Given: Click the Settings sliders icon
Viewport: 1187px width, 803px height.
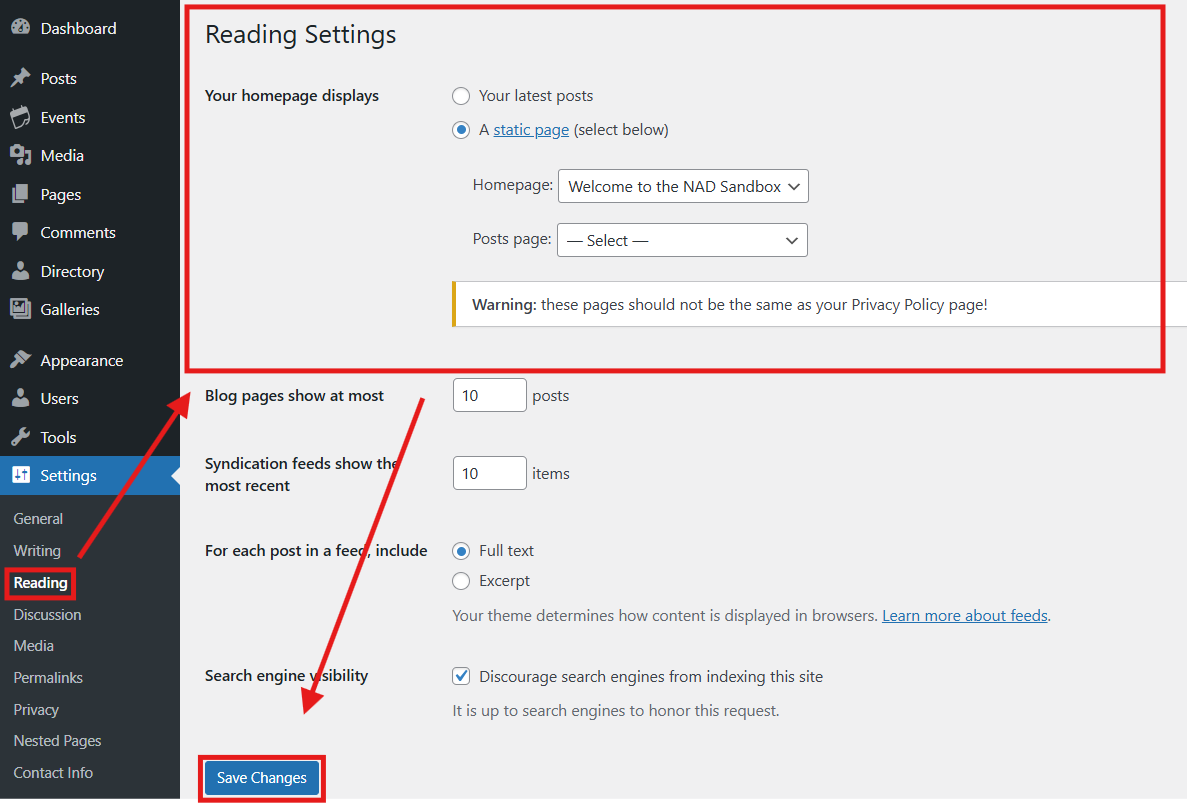Looking at the screenshot, I should click(x=20, y=475).
